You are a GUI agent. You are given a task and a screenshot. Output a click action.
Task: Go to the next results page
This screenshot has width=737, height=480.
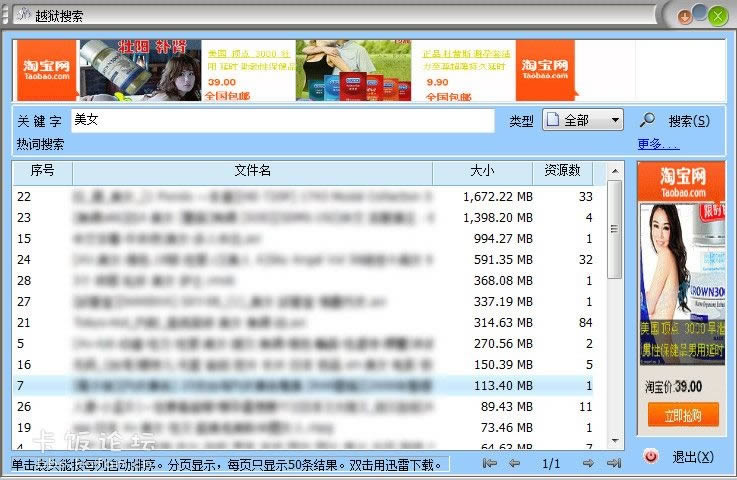[x=588, y=463]
